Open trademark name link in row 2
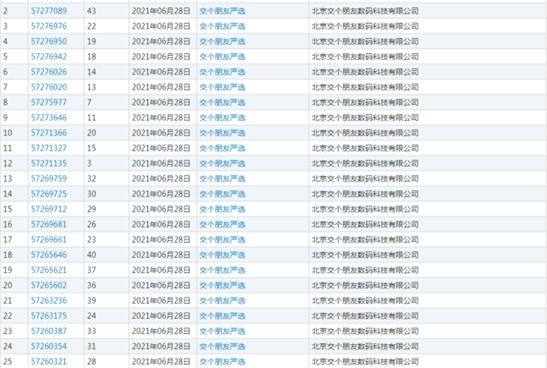Image resolution: width=547 pixels, height=368 pixels. pyautogui.click(x=222, y=11)
